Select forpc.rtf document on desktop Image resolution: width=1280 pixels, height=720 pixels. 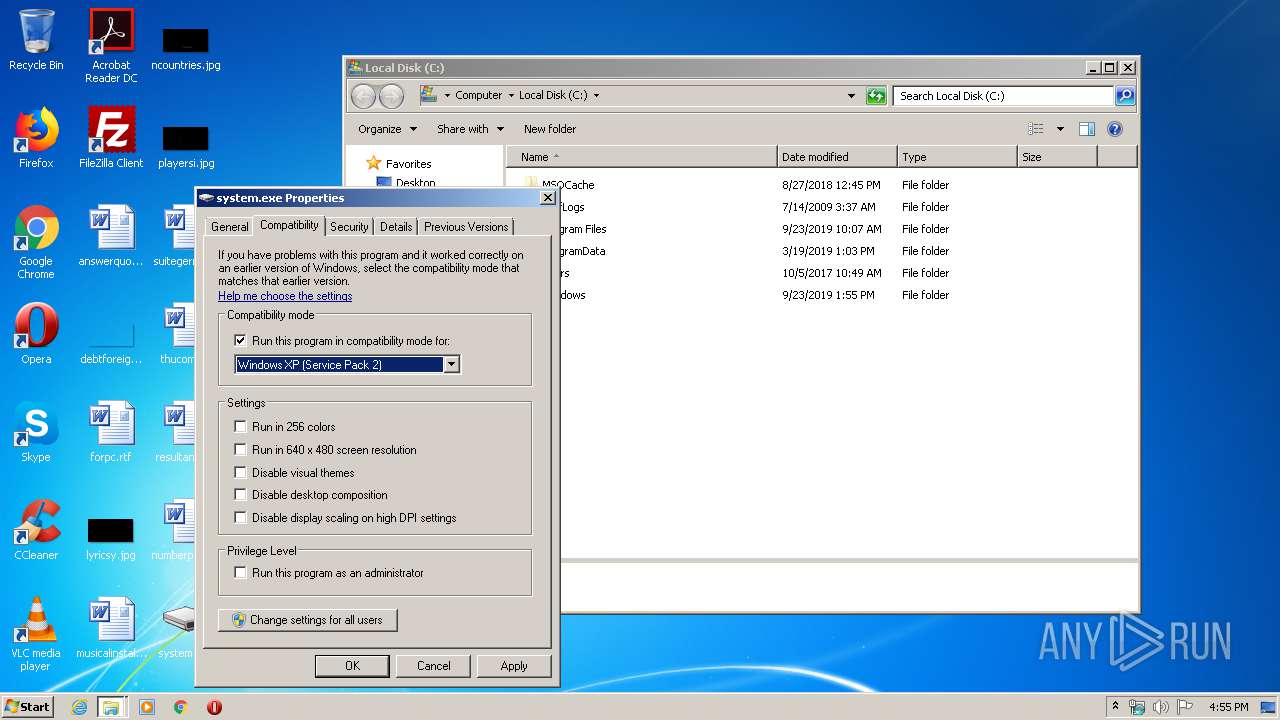111,432
